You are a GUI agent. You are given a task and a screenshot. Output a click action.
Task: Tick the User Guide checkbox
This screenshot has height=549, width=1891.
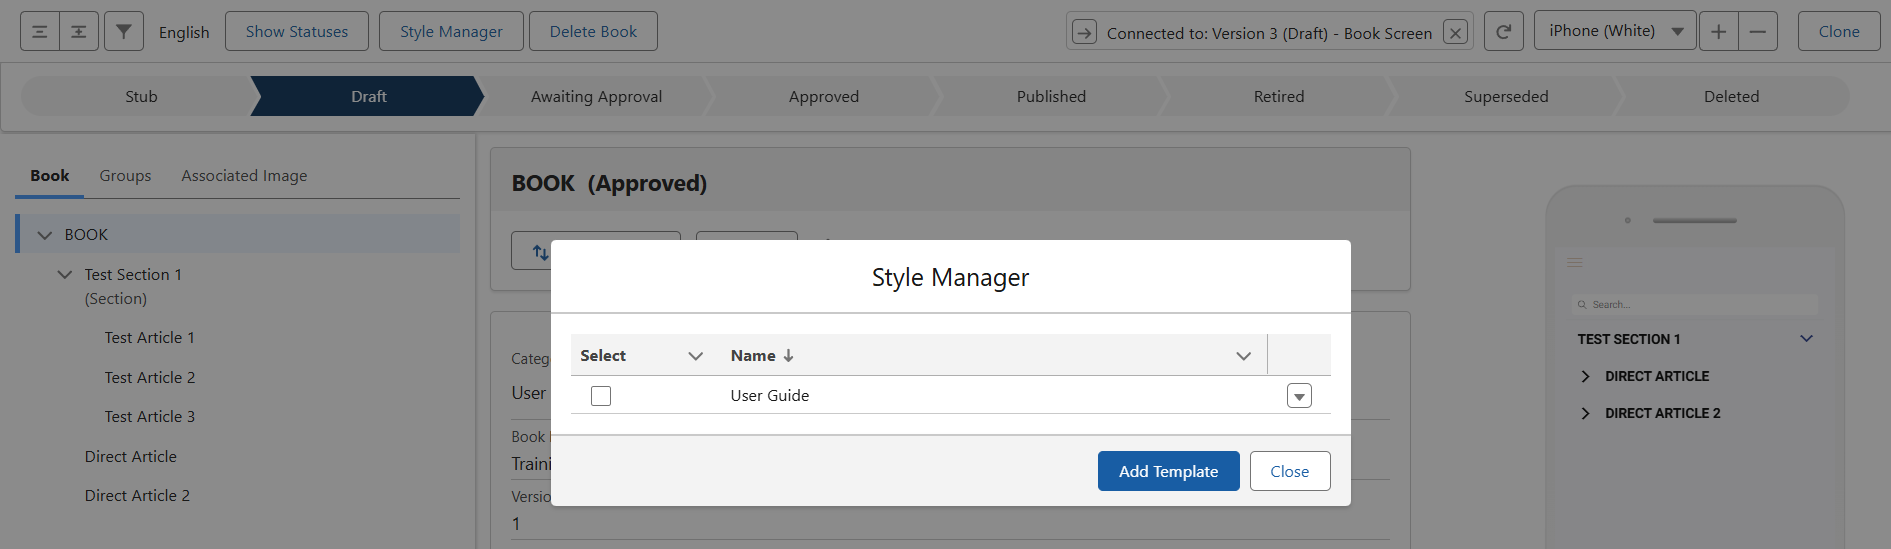coord(601,396)
